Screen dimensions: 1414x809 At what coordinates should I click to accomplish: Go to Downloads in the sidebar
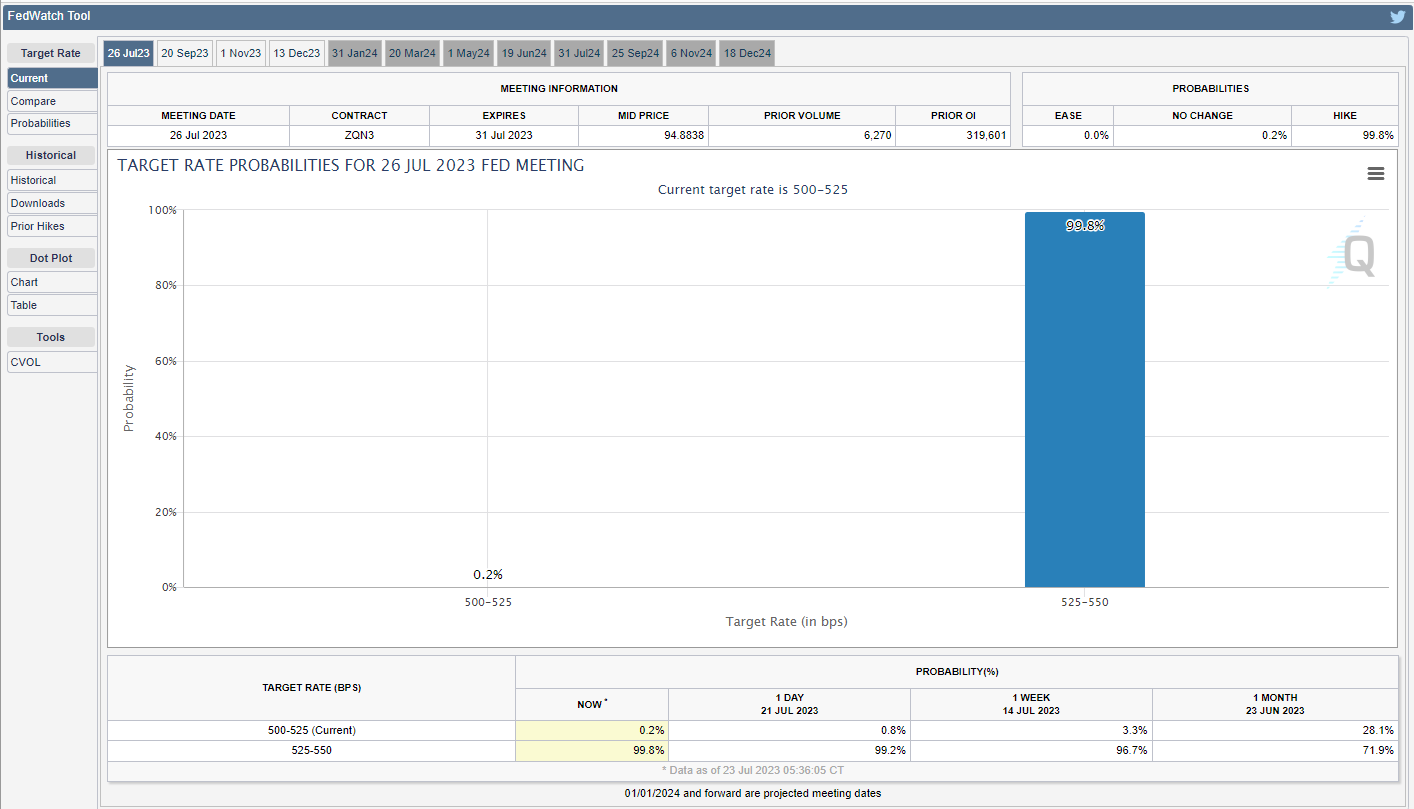pos(52,203)
